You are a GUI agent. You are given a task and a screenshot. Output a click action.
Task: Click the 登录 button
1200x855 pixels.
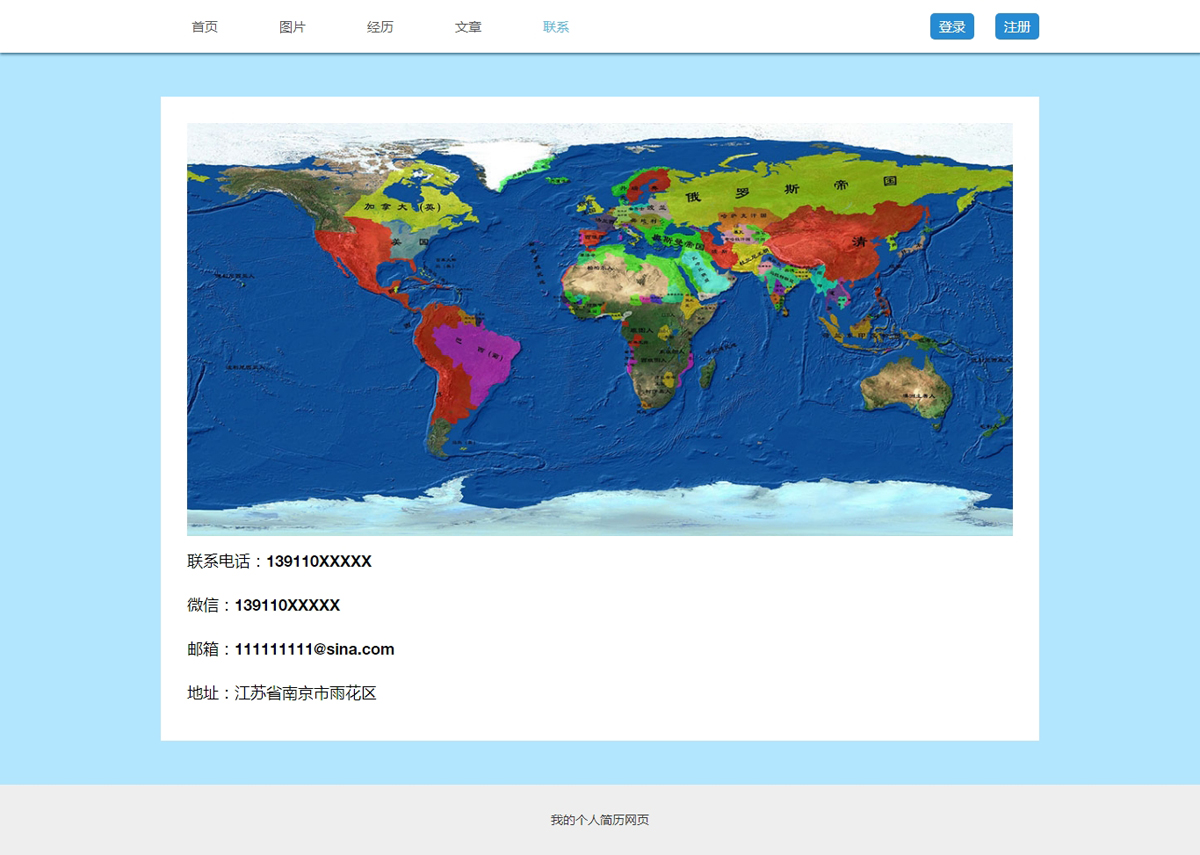(x=952, y=27)
